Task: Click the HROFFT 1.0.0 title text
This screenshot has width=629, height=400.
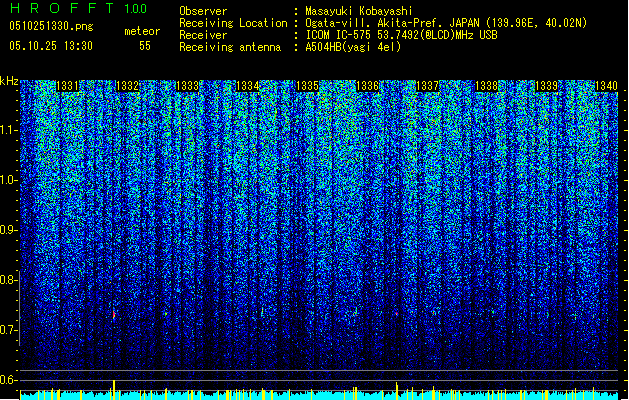Action: click(x=79, y=8)
